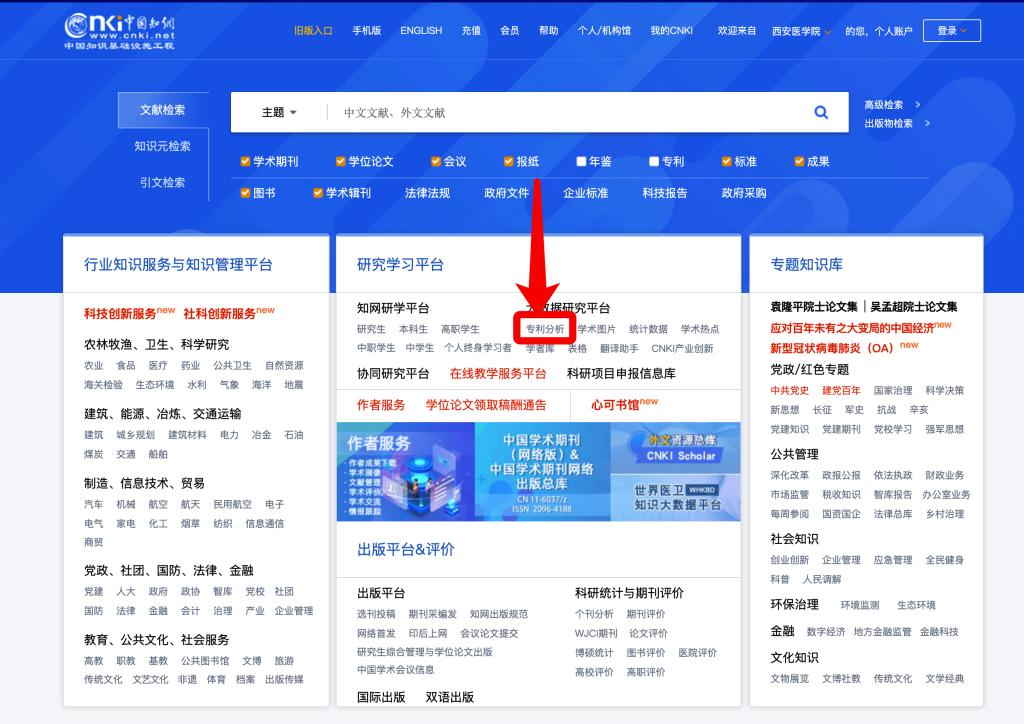Open the 双语出版 link

pos(450,697)
